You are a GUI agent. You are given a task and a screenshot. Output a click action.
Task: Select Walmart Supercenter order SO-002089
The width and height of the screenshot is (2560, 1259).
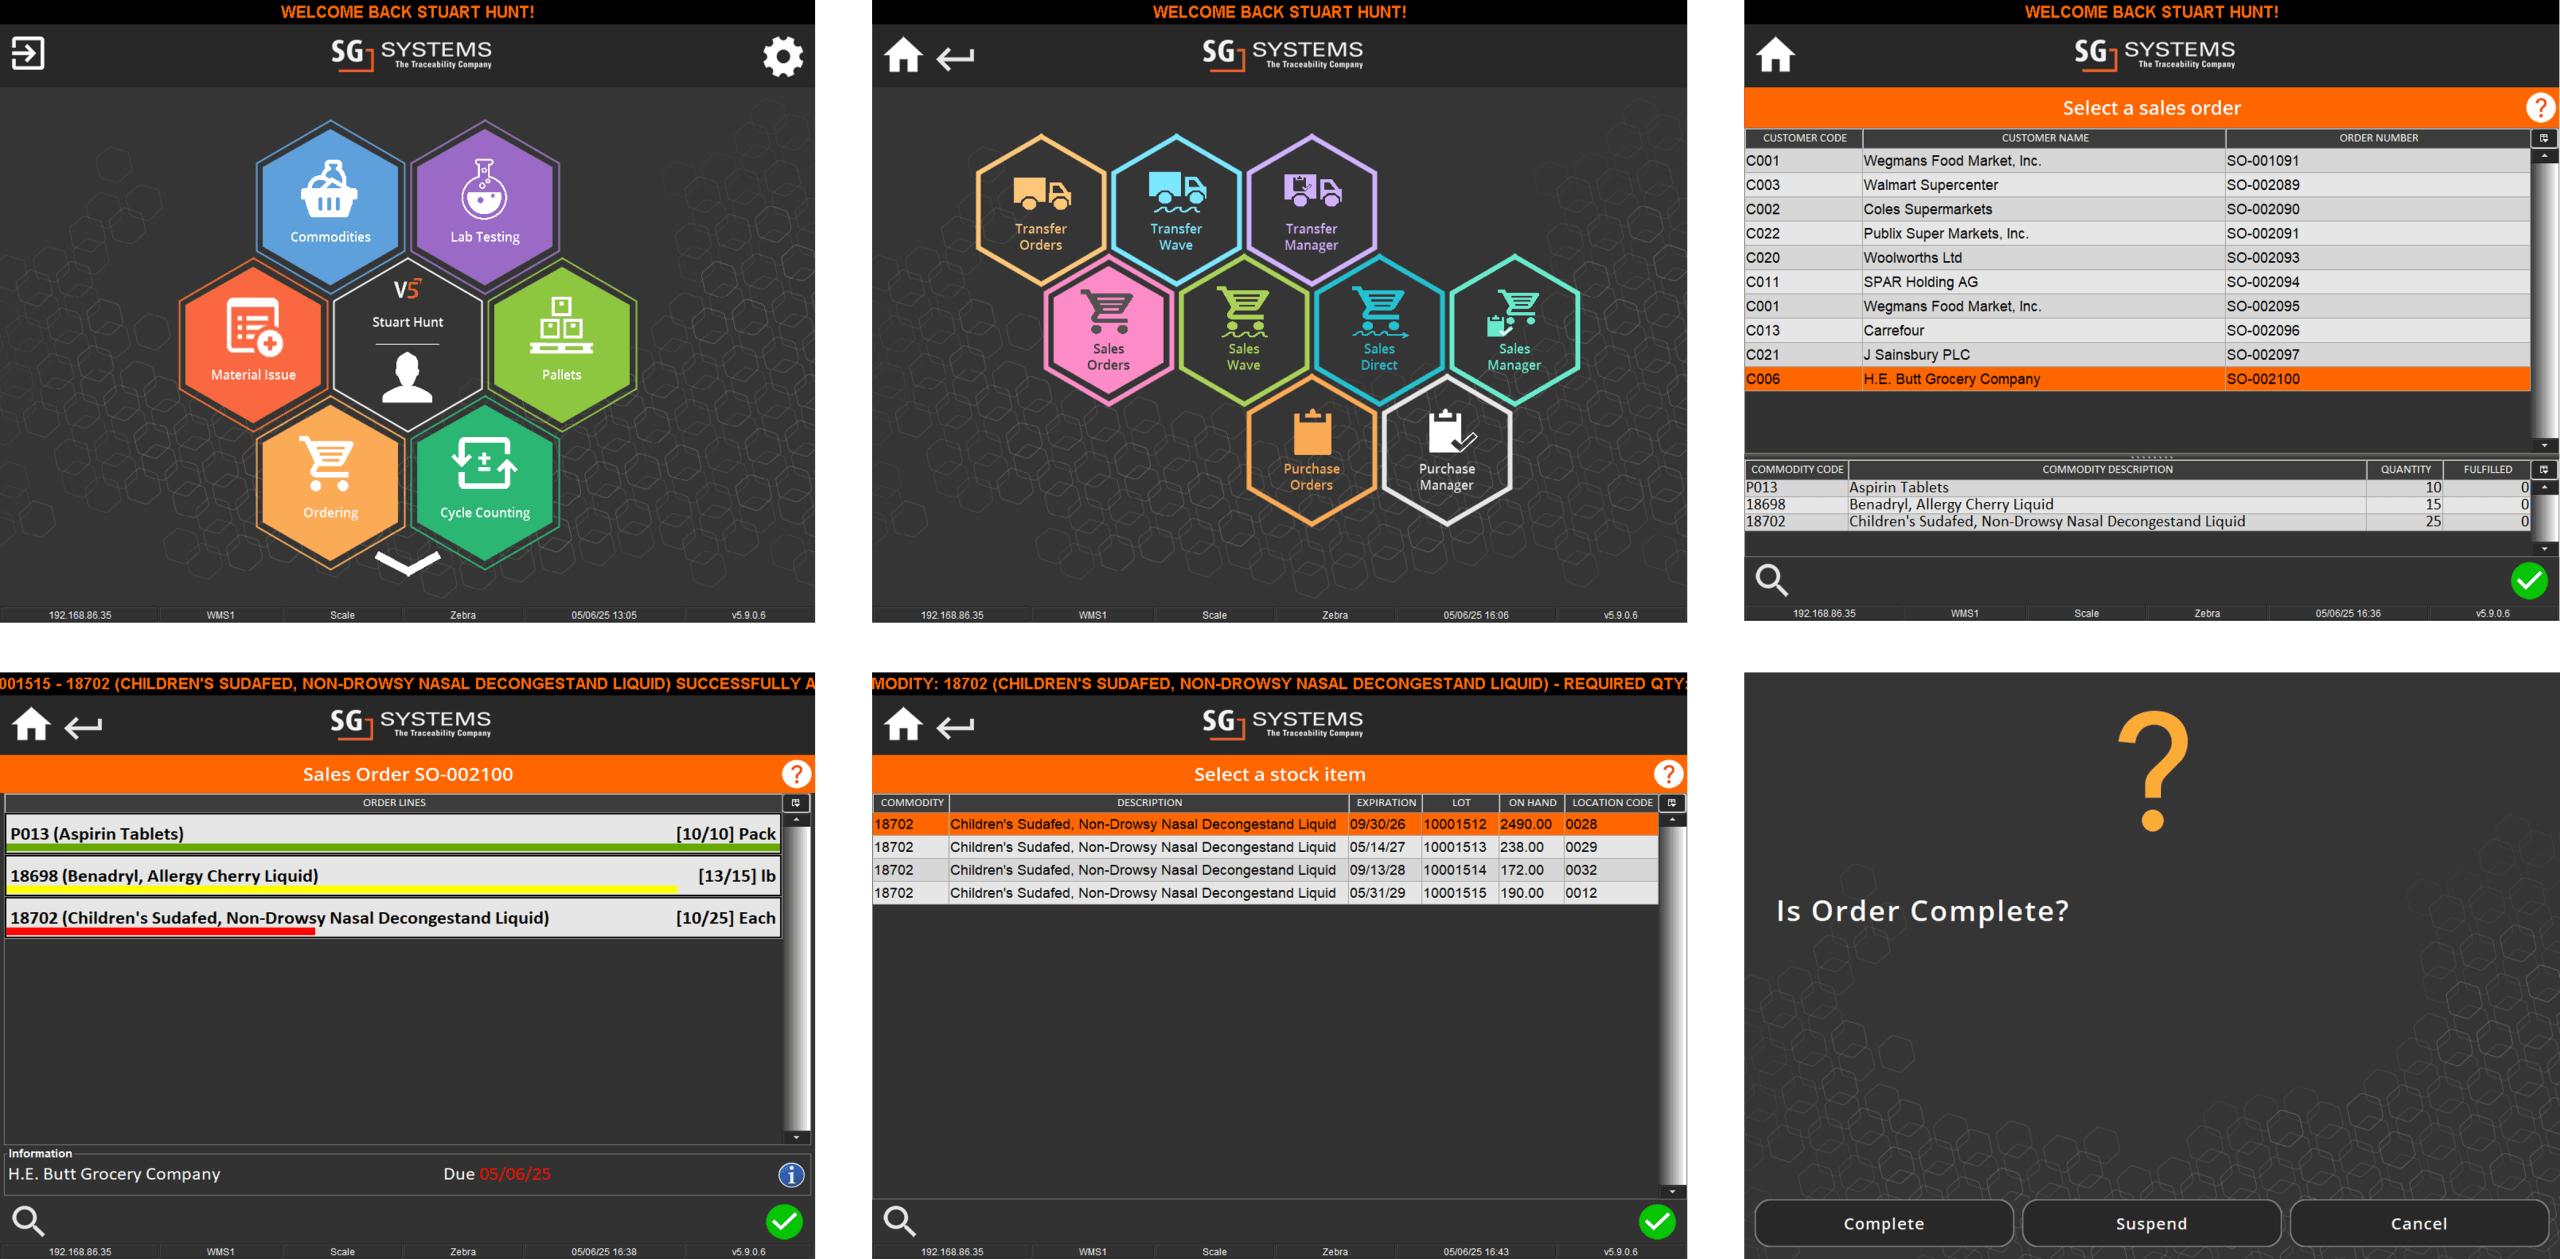[2137, 185]
